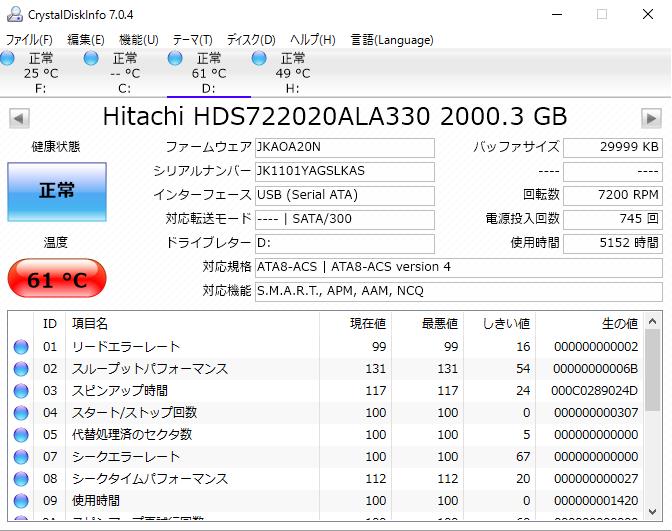
Task: Open the ファイル(F) menu
Action: [29, 40]
